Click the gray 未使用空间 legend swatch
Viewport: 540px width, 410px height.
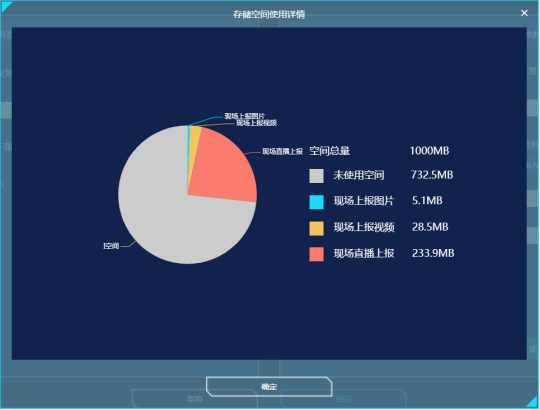click(x=316, y=176)
